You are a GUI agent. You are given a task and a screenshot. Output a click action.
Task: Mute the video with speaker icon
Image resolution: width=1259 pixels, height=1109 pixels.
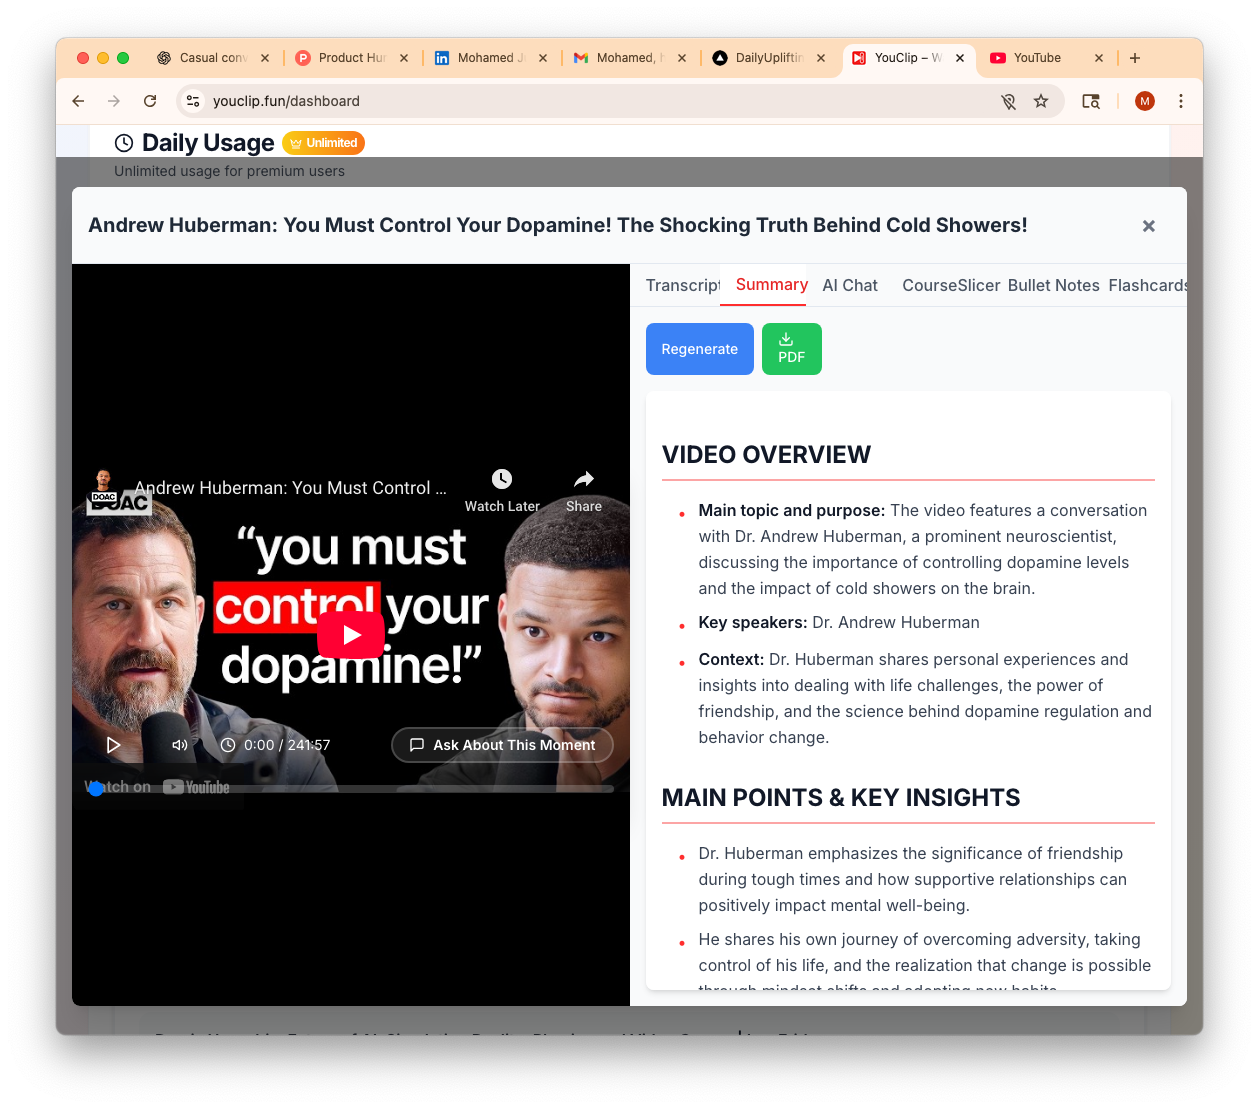[x=180, y=745]
